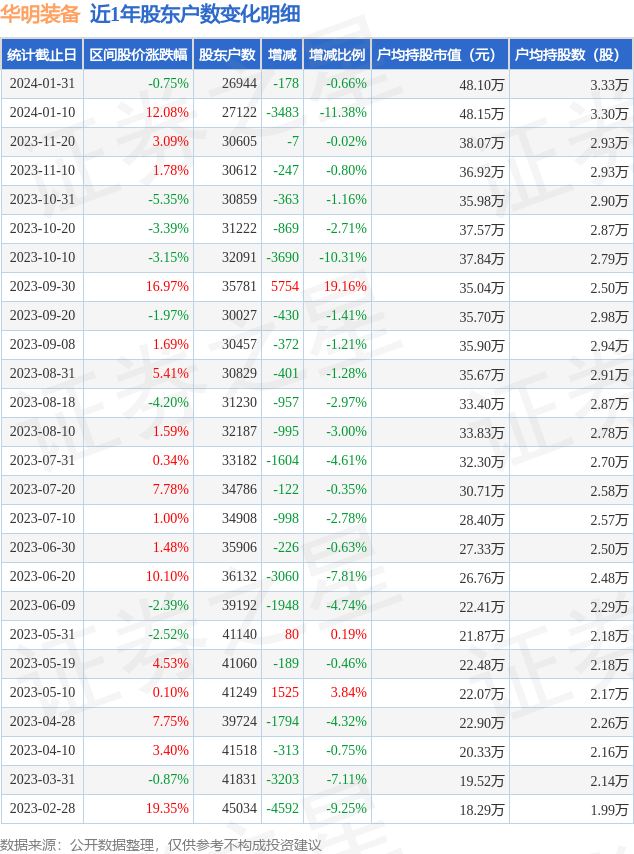Click the 数据来源 disclaimer text at bottom
Image resolution: width=634 pixels, height=854 pixels.
click(160, 845)
